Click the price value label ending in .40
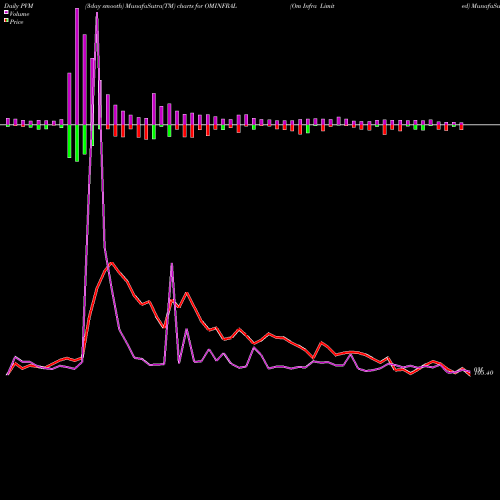The image size is (500, 500). pyautogui.click(x=483, y=373)
